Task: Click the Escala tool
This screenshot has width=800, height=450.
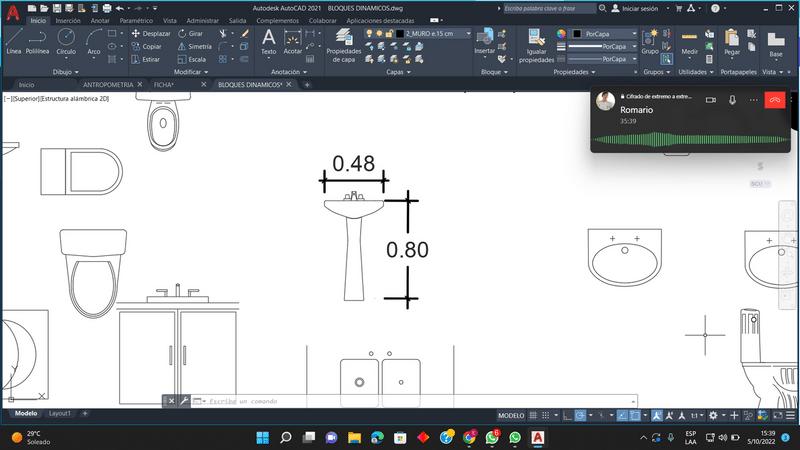Action: (192, 59)
